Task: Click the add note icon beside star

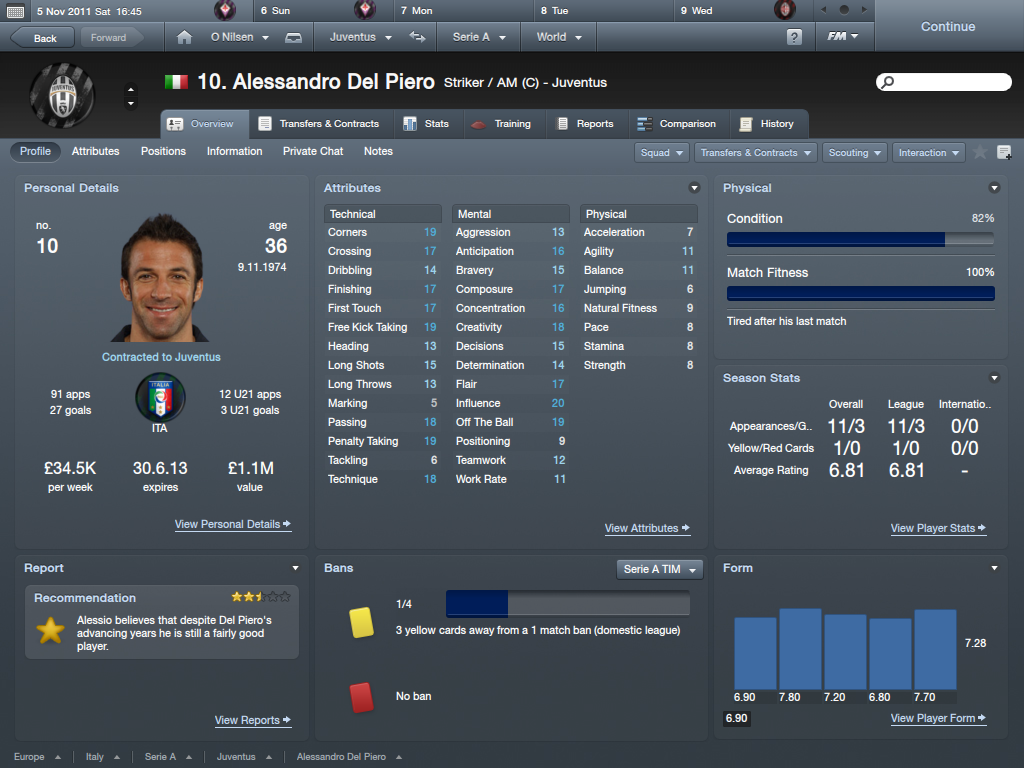Action: click(1004, 152)
